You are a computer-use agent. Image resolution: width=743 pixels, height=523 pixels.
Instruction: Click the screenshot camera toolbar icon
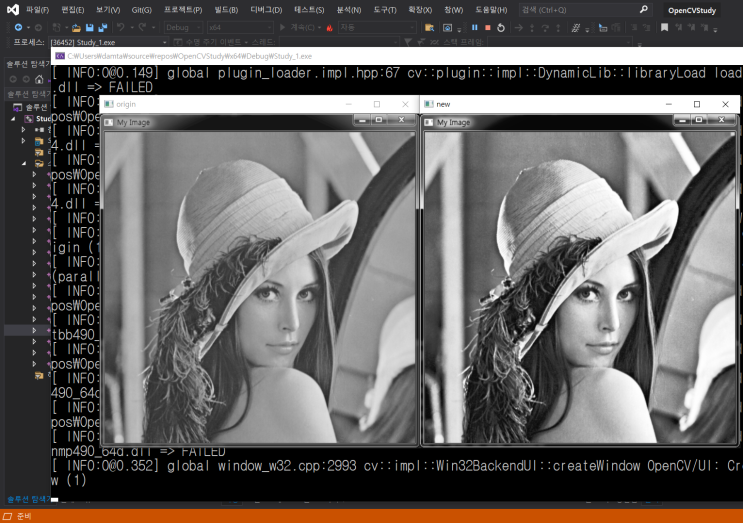[x=447, y=28]
